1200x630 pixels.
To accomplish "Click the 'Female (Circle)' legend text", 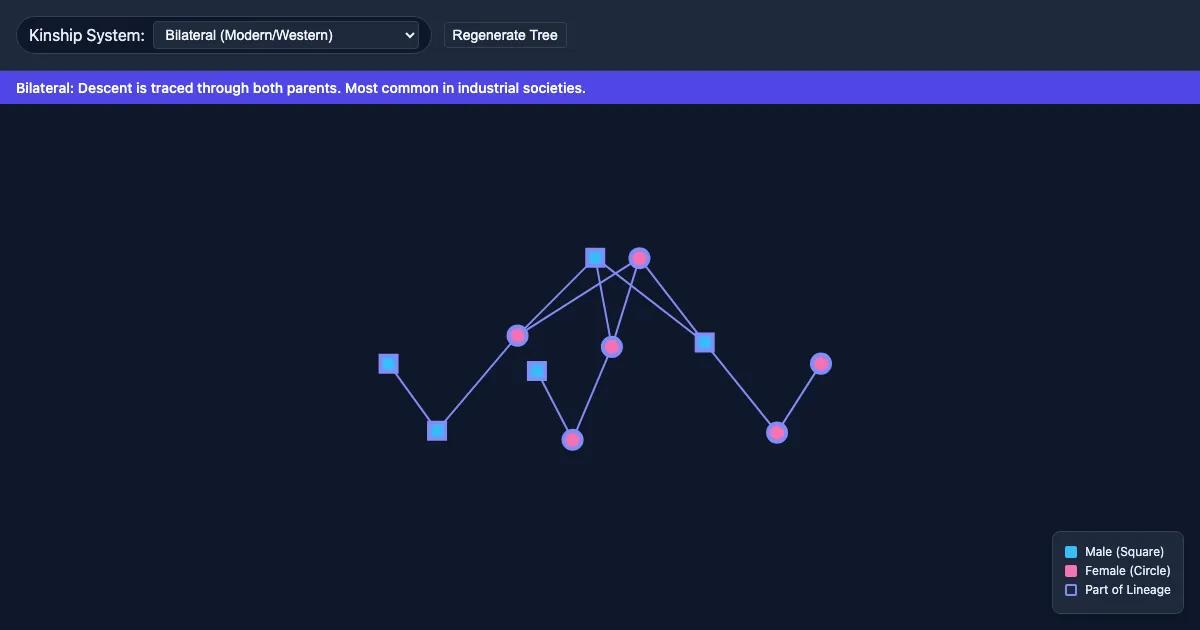I will (1128, 571).
